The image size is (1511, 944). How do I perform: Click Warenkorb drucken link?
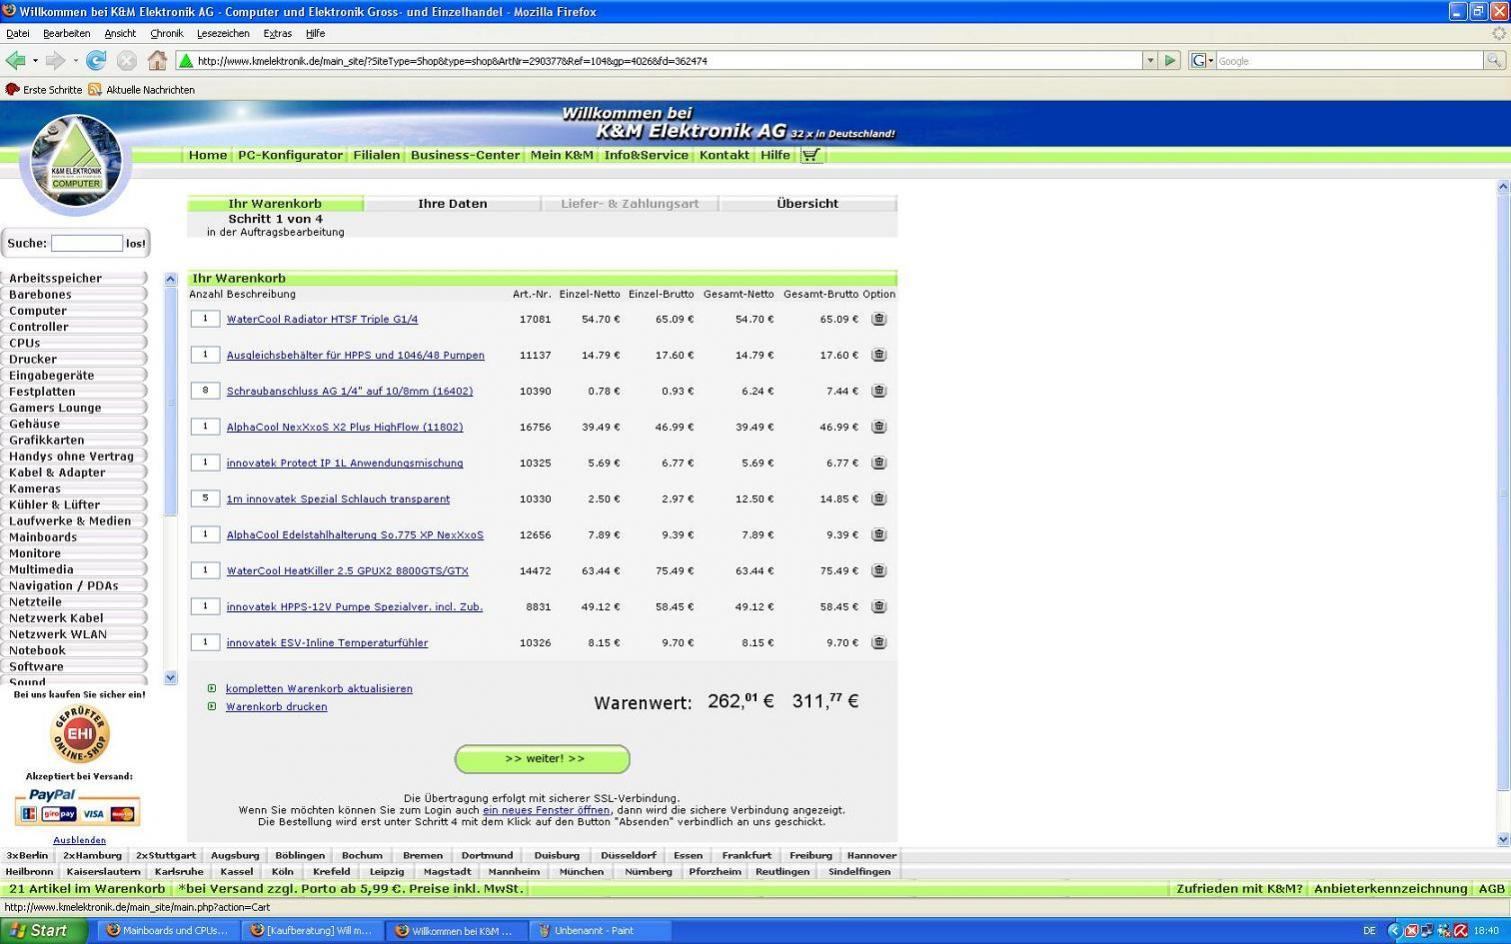(x=276, y=707)
